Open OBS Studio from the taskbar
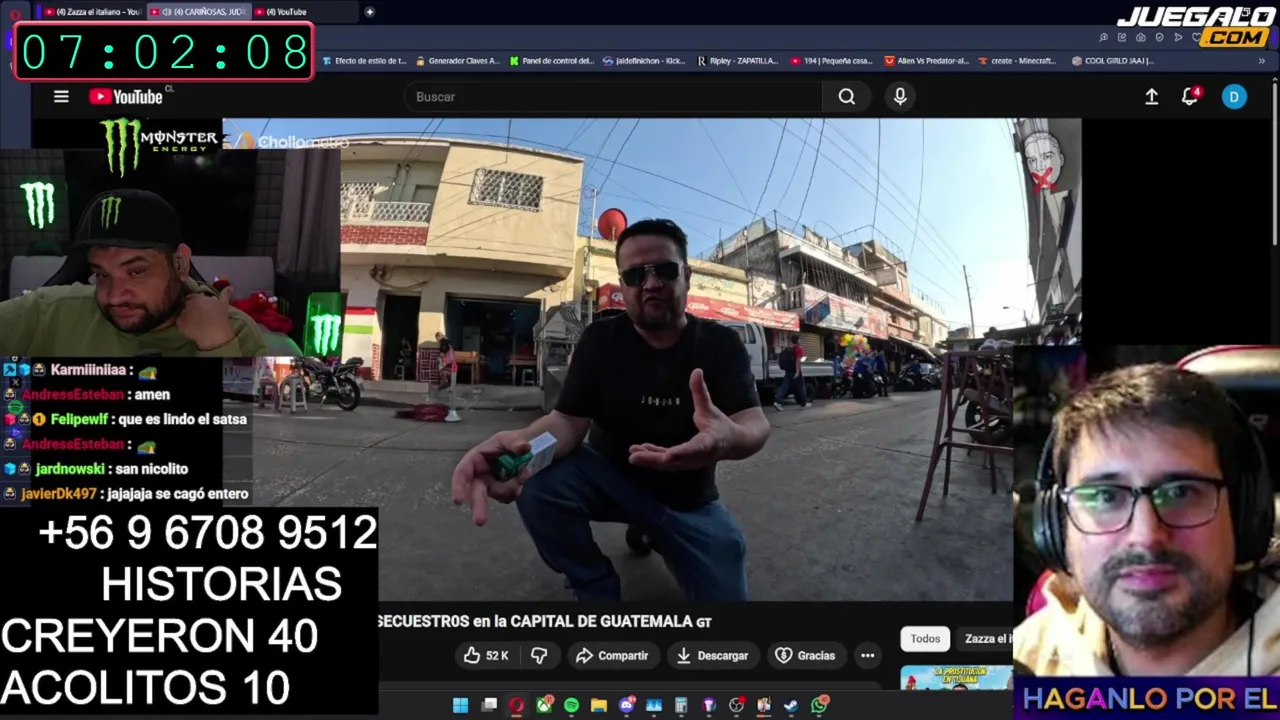Viewport: 1280px width, 720px height. (737, 706)
